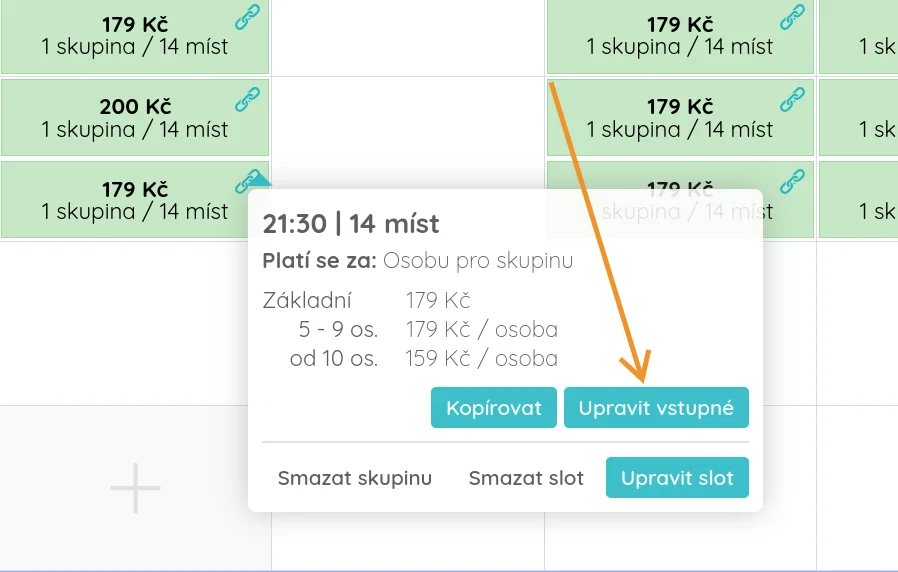Select the top 179 Kč slot in middle column
The image size is (898, 572).
click(680, 36)
